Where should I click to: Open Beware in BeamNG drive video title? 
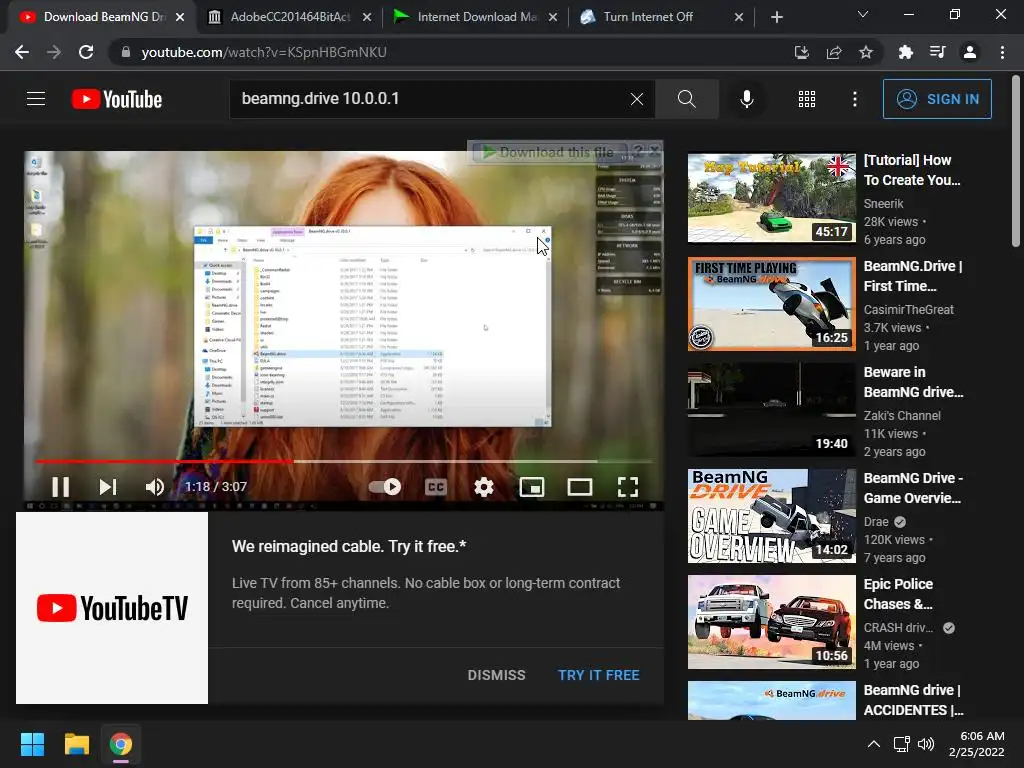coord(913,382)
